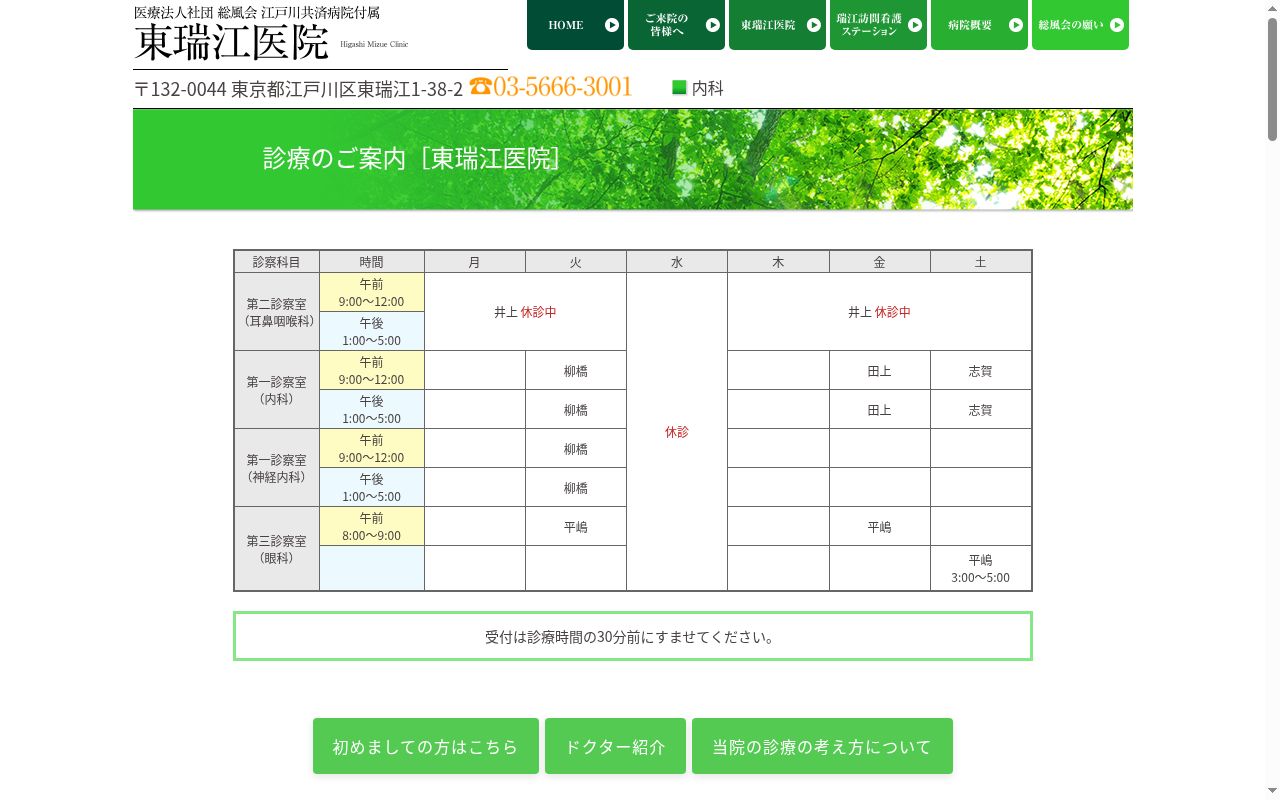The height and width of the screenshot is (800, 1280).
Task: Click the 井上 休診中 cell under 月・火
Action: point(525,312)
